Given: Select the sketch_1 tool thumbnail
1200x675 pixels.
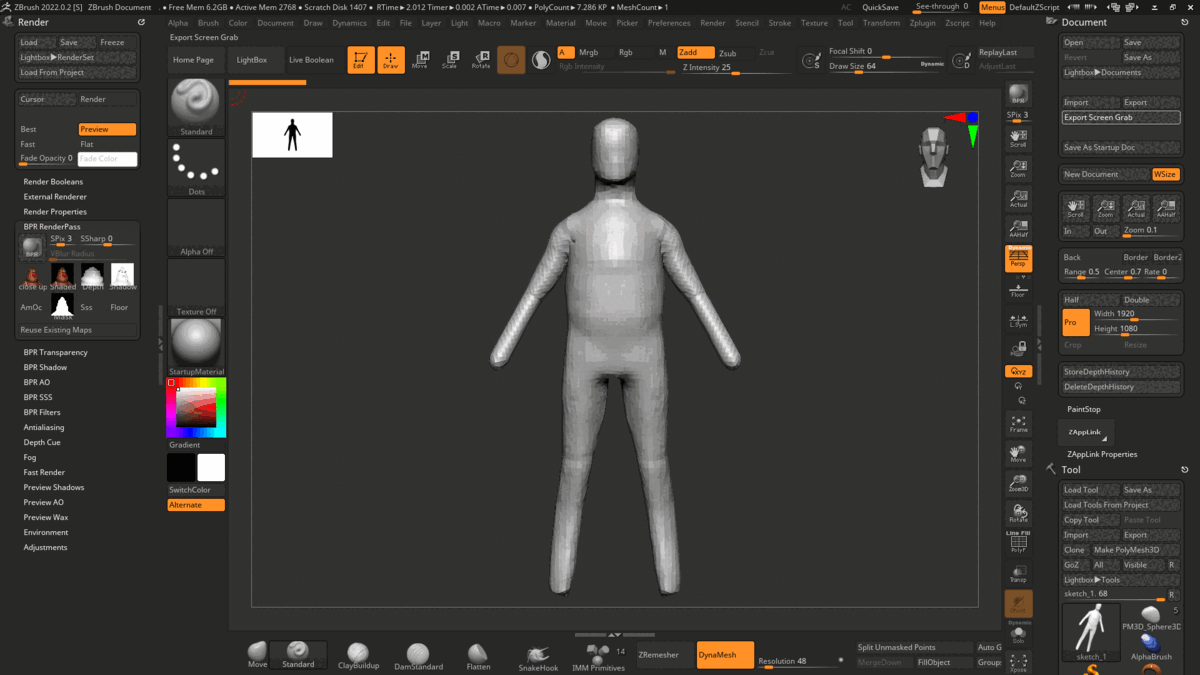Looking at the screenshot, I should [x=1091, y=631].
